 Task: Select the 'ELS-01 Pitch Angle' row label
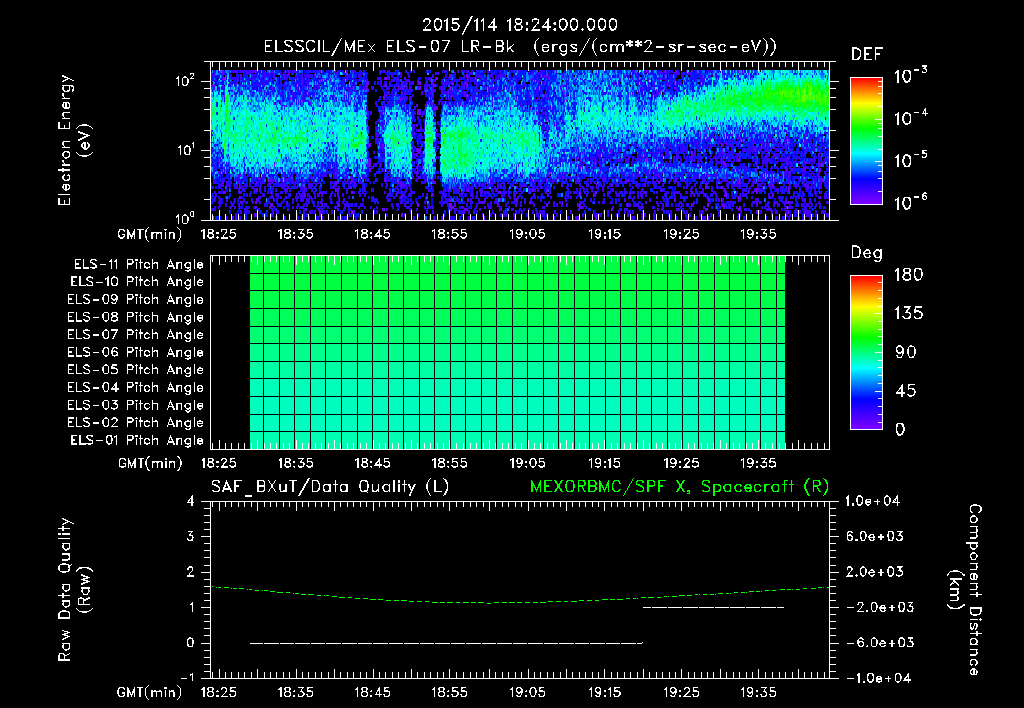[137, 440]
